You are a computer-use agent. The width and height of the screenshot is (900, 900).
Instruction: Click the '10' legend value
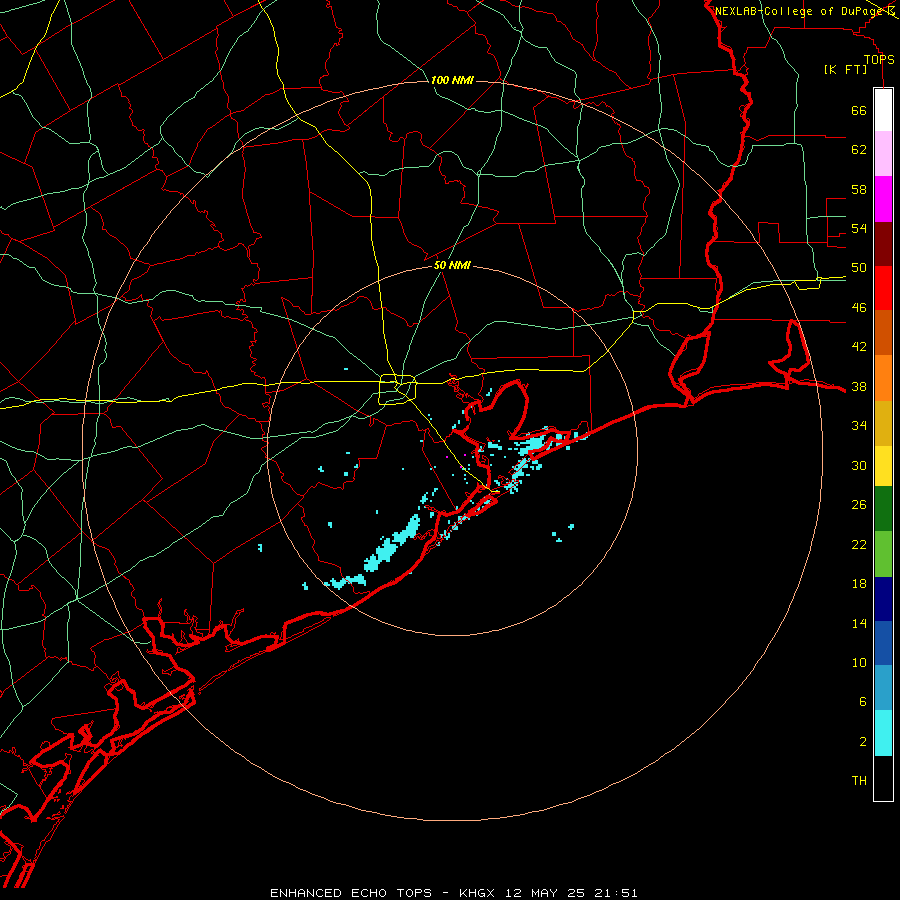(x=859, y=663)
